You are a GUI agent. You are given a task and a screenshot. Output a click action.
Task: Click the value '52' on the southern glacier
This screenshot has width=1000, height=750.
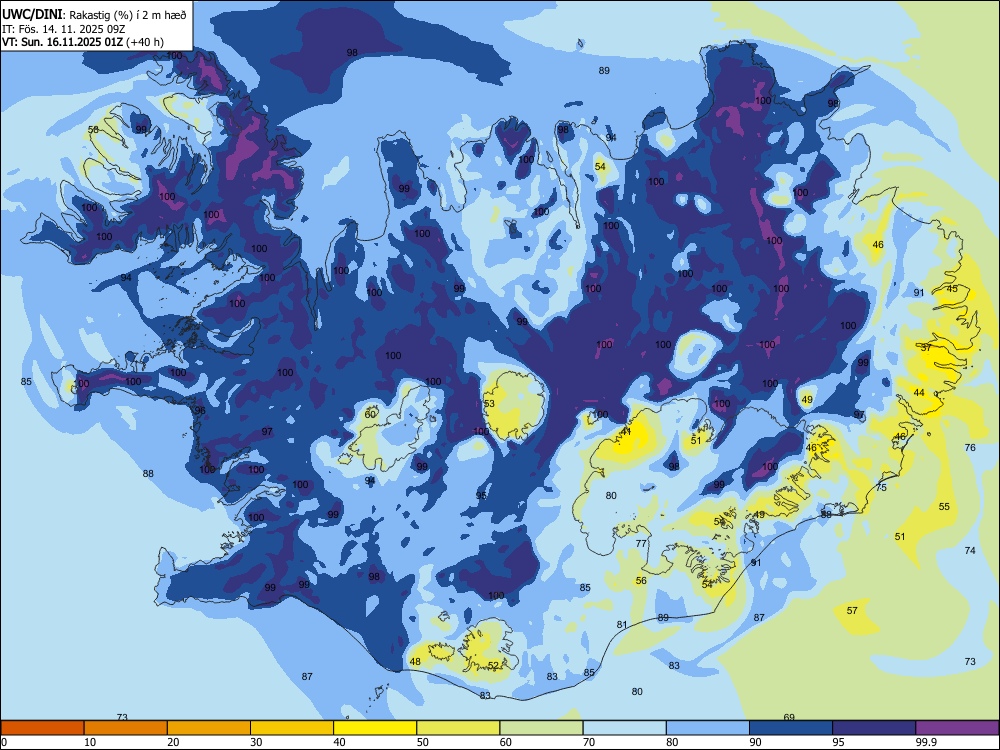coord(493,665)
